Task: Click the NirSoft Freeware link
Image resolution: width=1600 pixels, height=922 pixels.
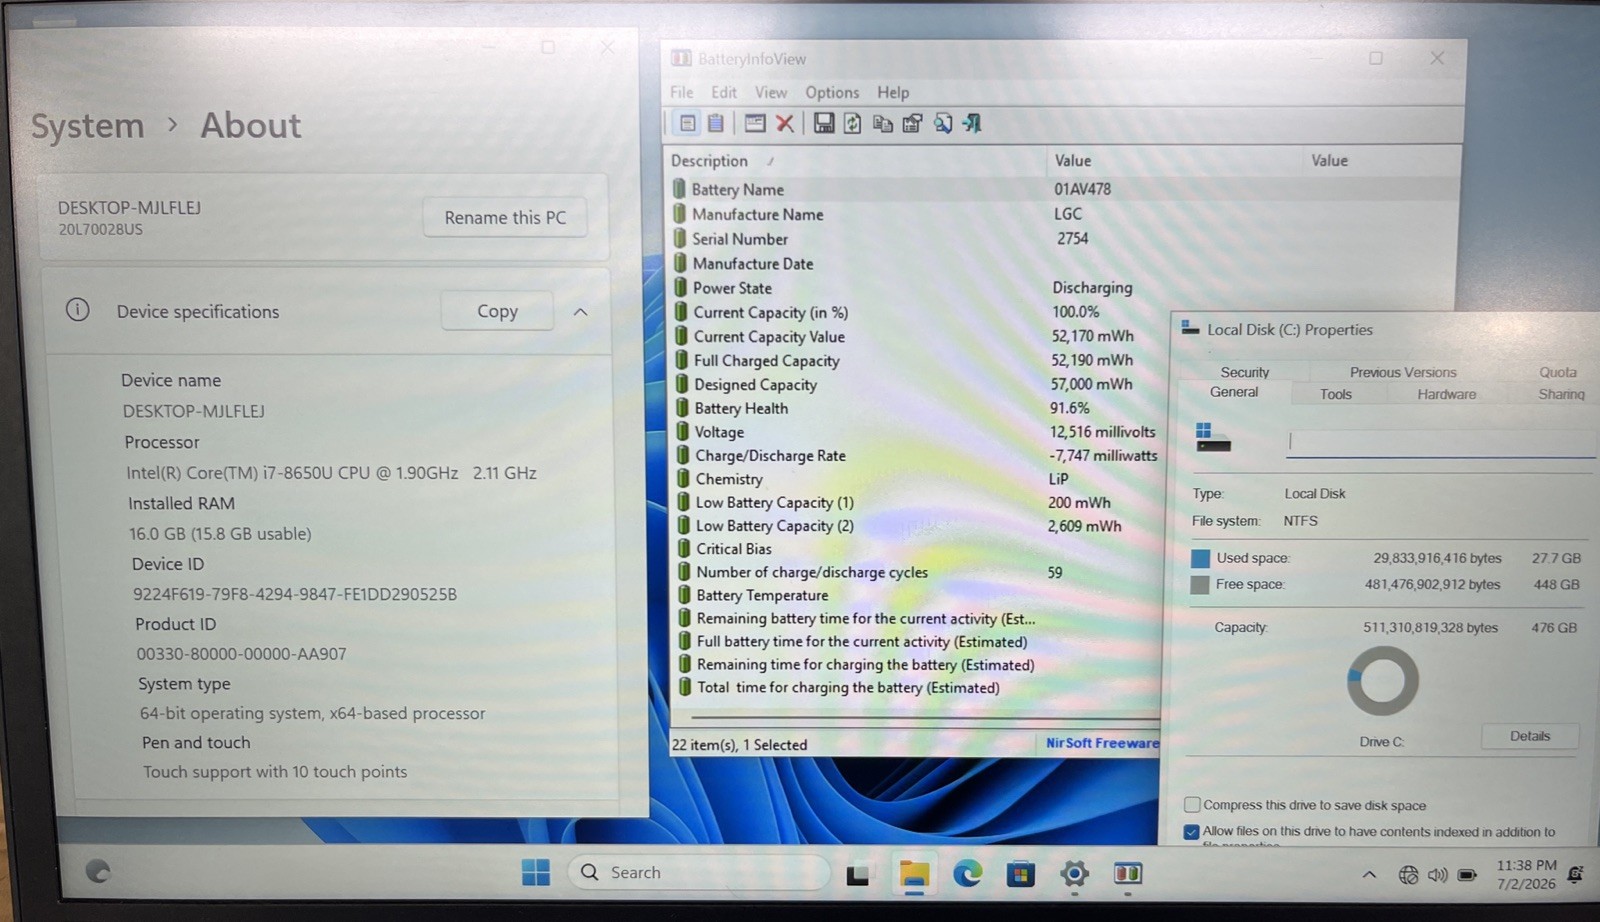Action: pos(1102,743)
